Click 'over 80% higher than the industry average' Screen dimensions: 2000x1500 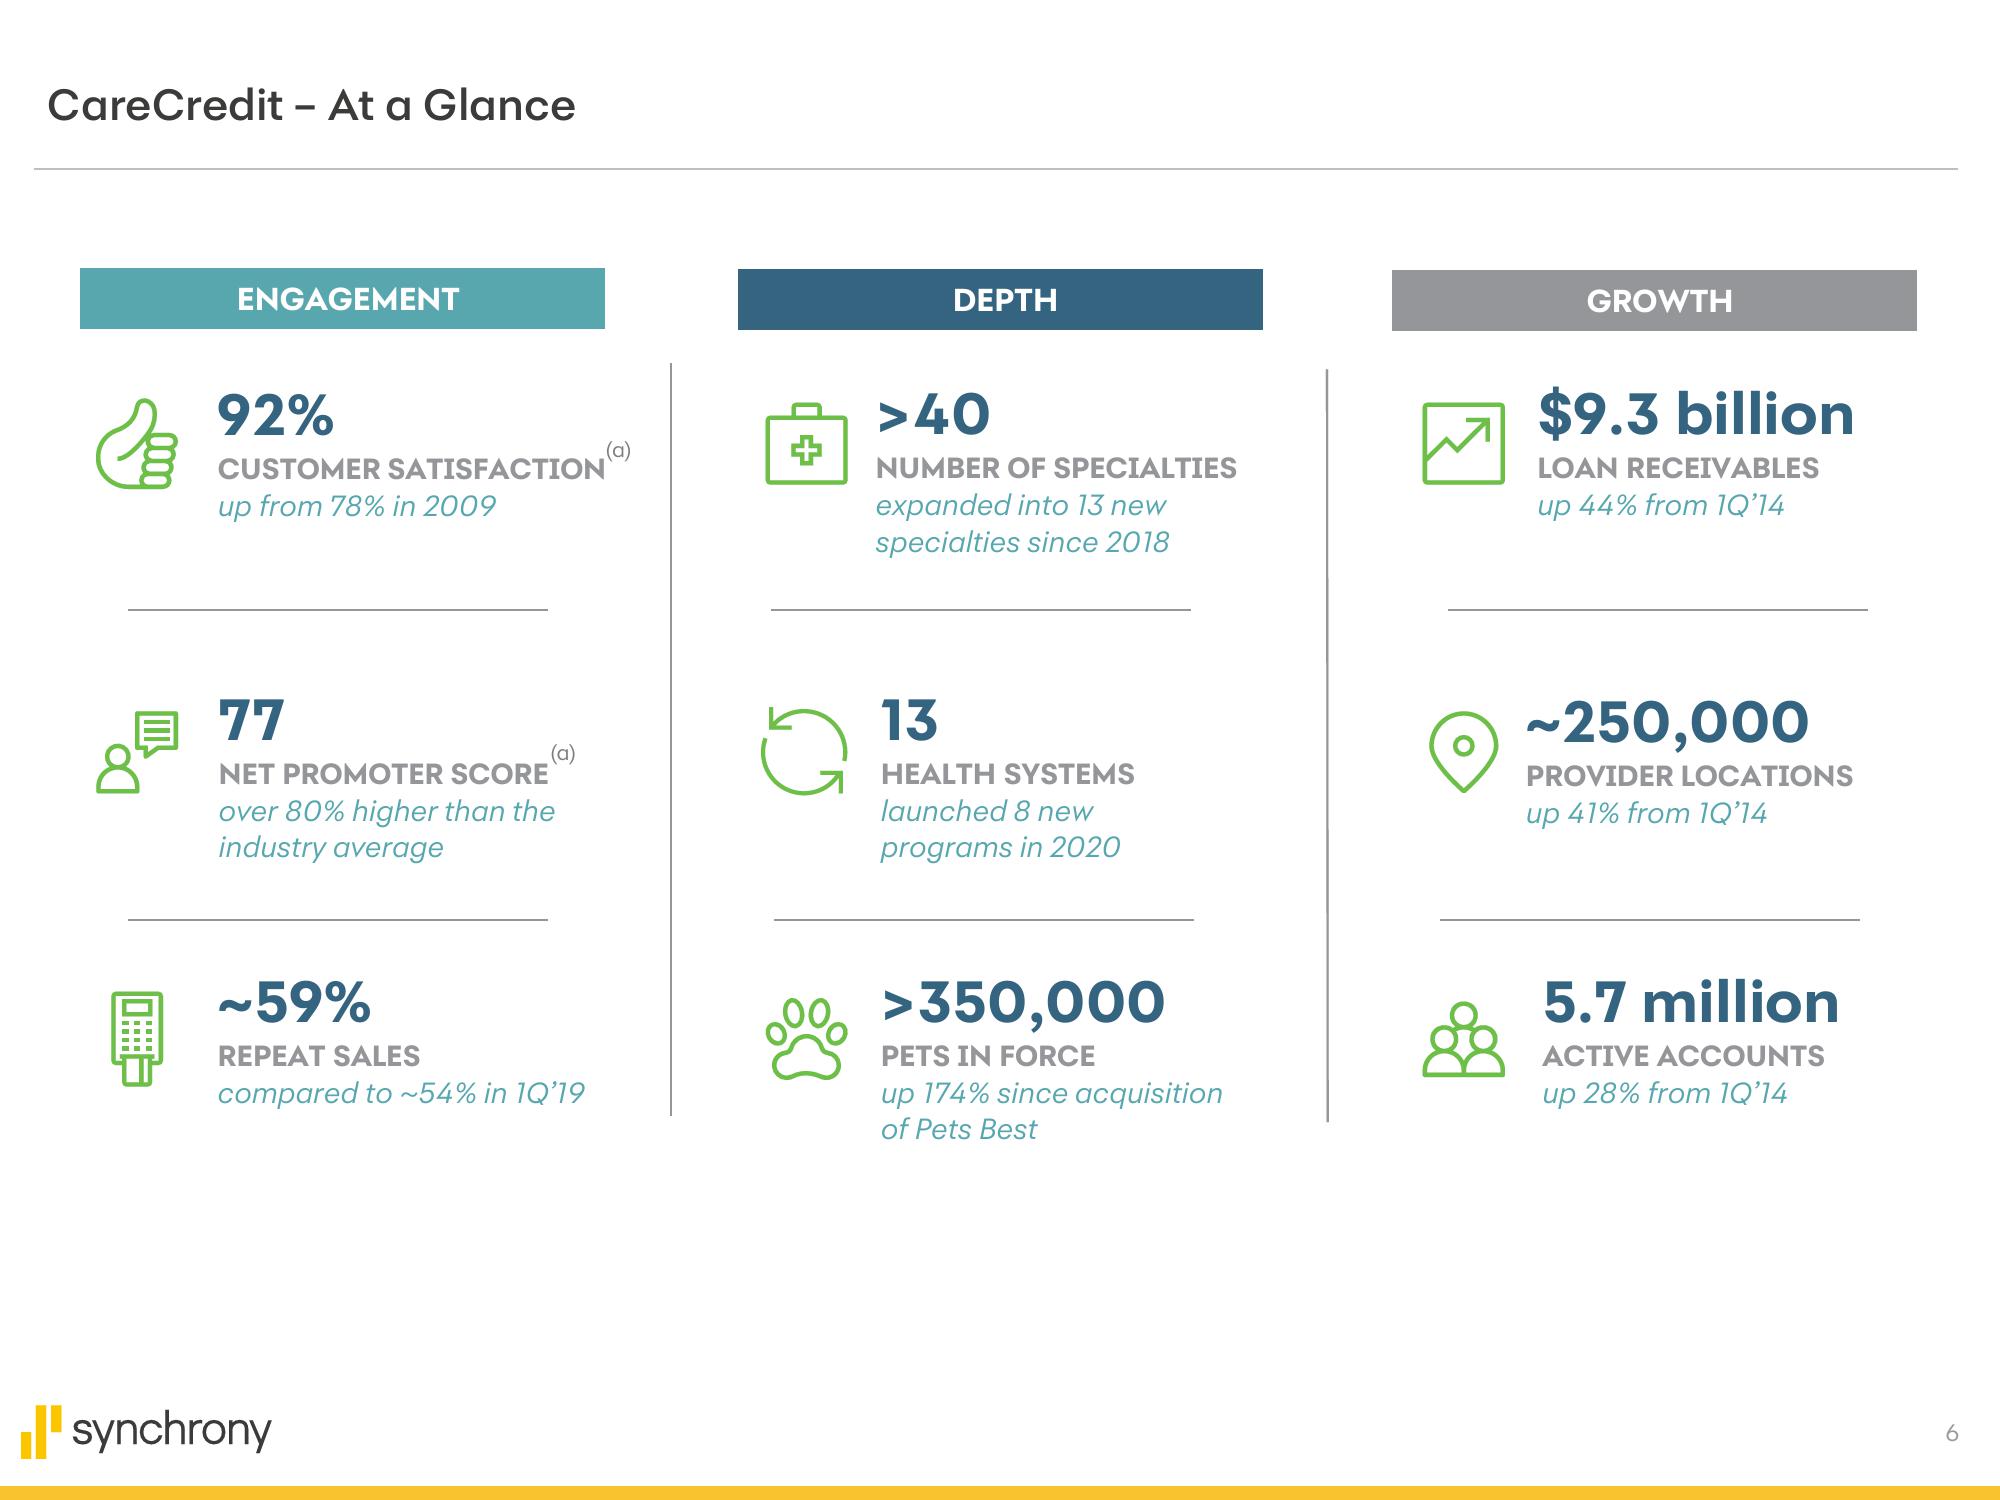[x=386, y=829]
